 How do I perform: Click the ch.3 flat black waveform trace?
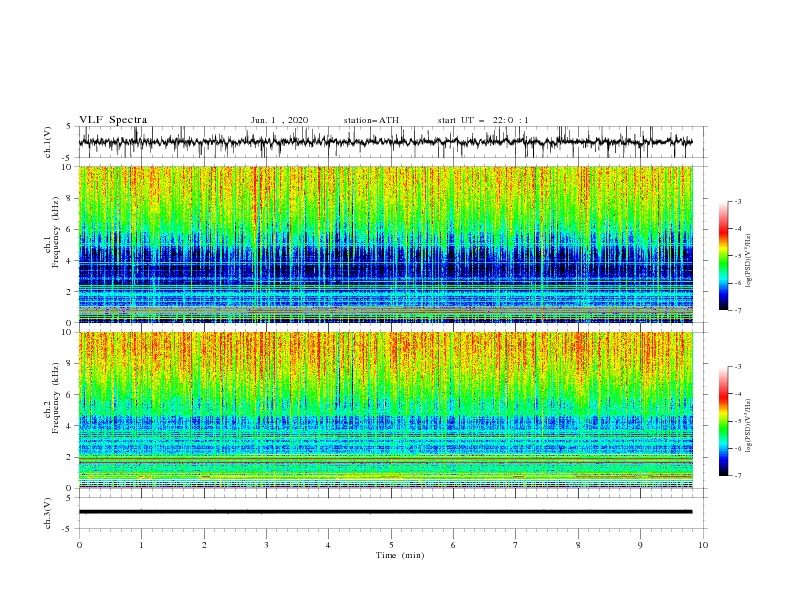[x=385, y=512]
